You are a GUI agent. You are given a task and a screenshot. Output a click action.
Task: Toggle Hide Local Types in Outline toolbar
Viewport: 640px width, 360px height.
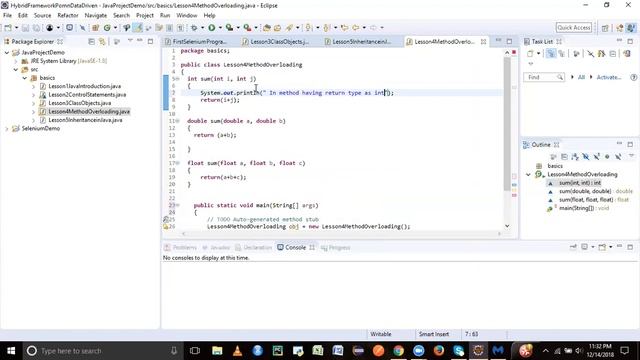click(x=618, y=157)
